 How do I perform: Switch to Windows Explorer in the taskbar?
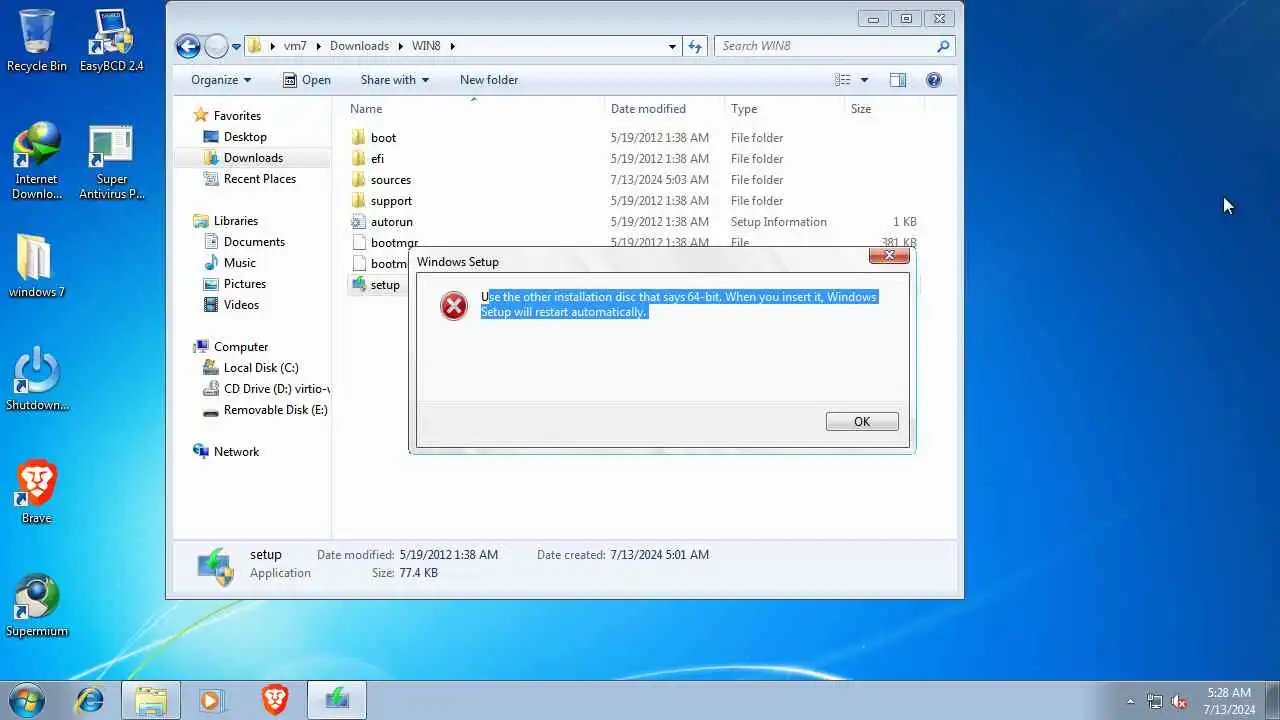tap(151, 700)
